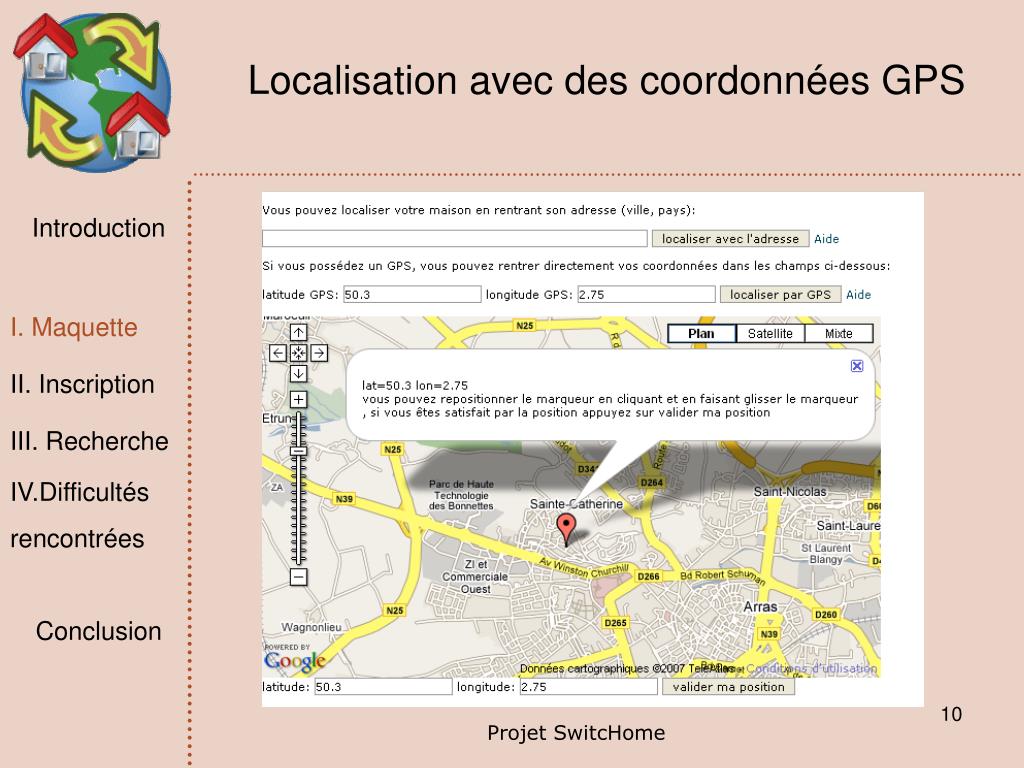This screenshot has height=768, width=1024.
Task: Click the 'Arras' city label on map
Action: 760,607
